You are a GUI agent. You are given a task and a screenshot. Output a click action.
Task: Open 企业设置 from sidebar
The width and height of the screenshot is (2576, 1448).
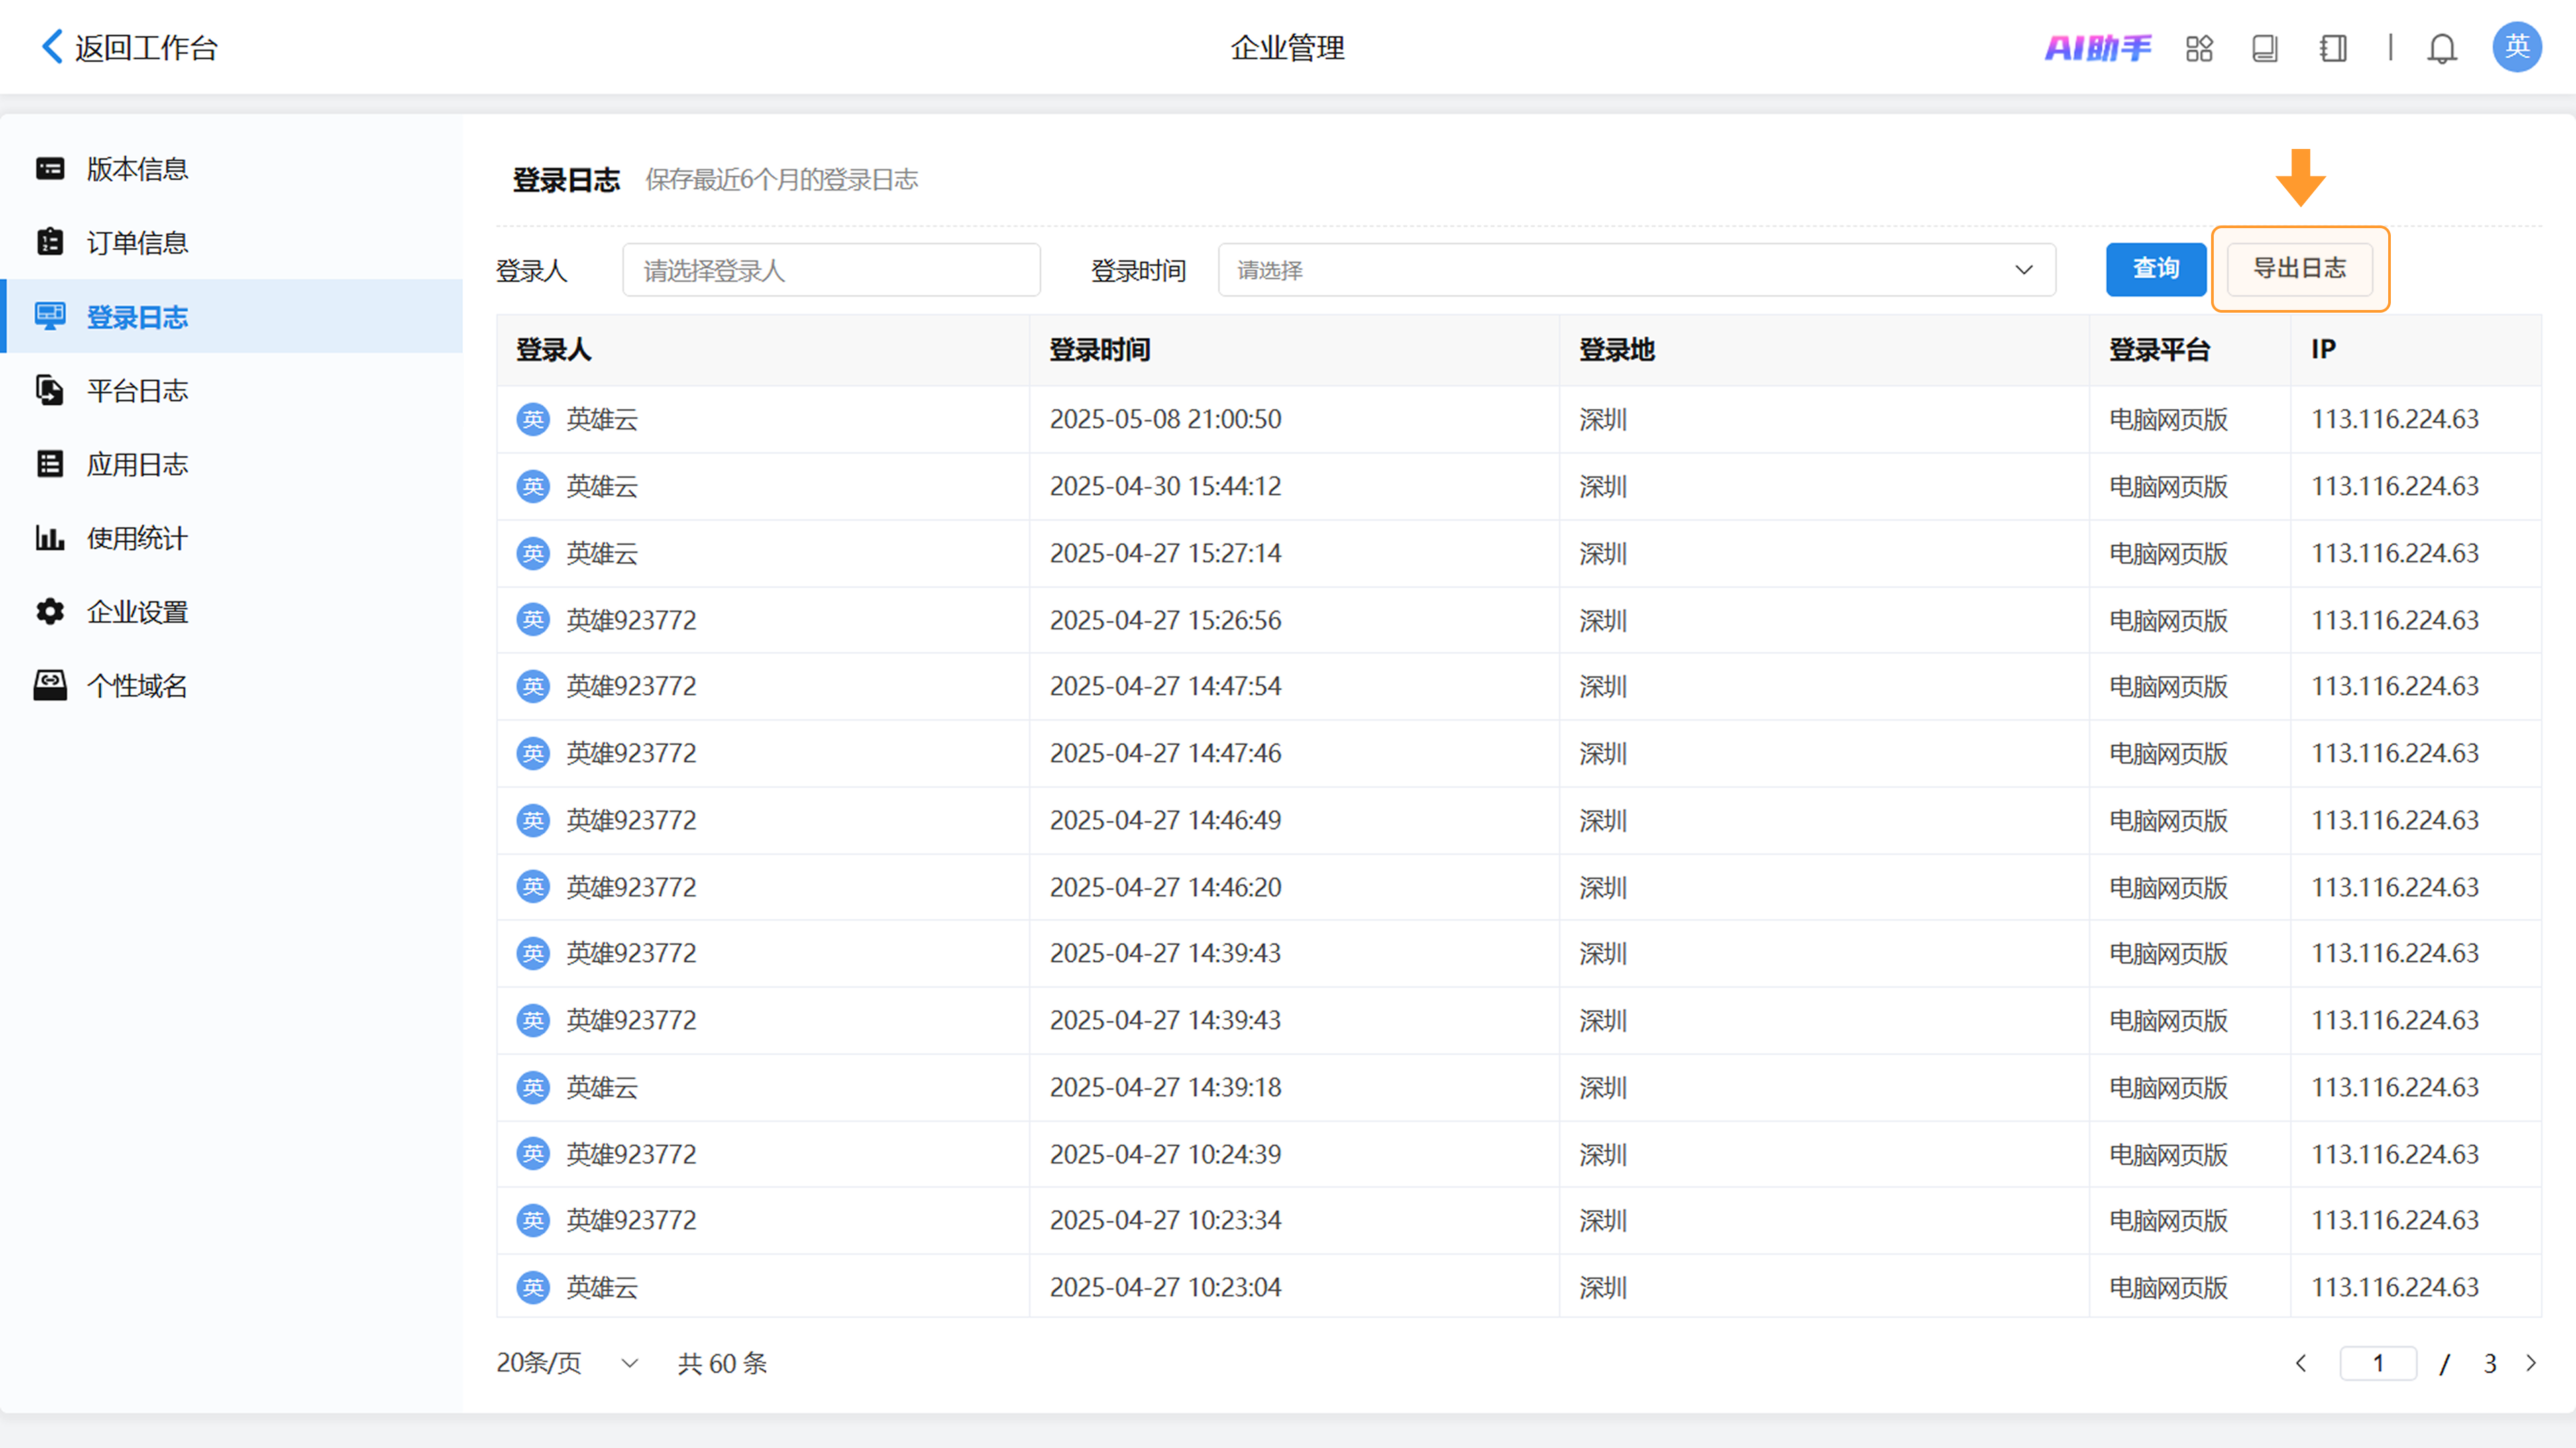(137, 612)
